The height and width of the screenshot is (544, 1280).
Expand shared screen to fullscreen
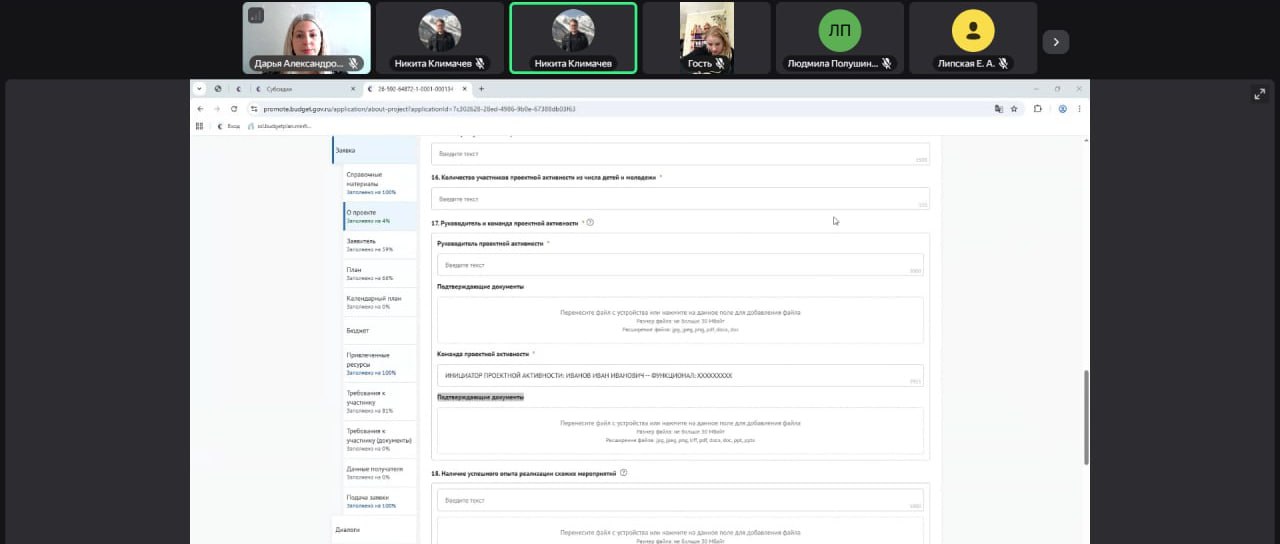pos(1259,94)
